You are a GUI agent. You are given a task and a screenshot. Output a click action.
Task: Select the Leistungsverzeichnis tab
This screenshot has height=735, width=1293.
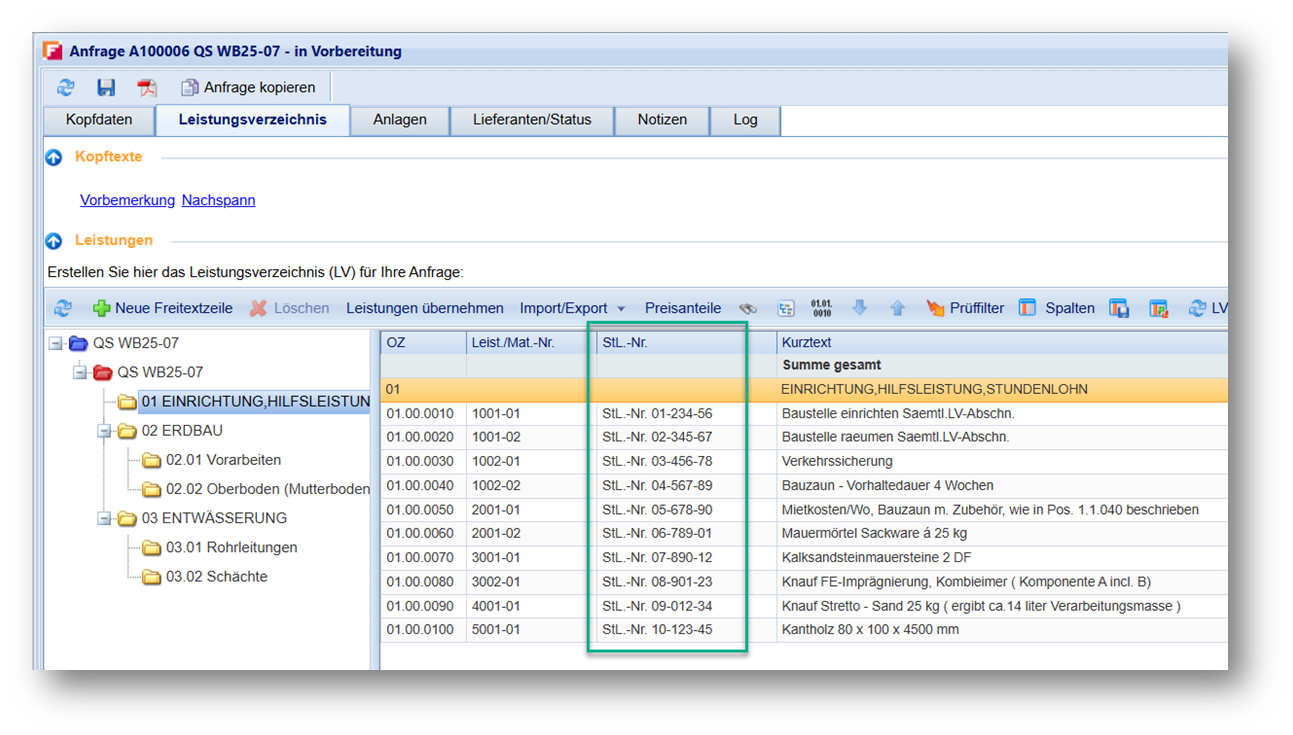point(253,120)
